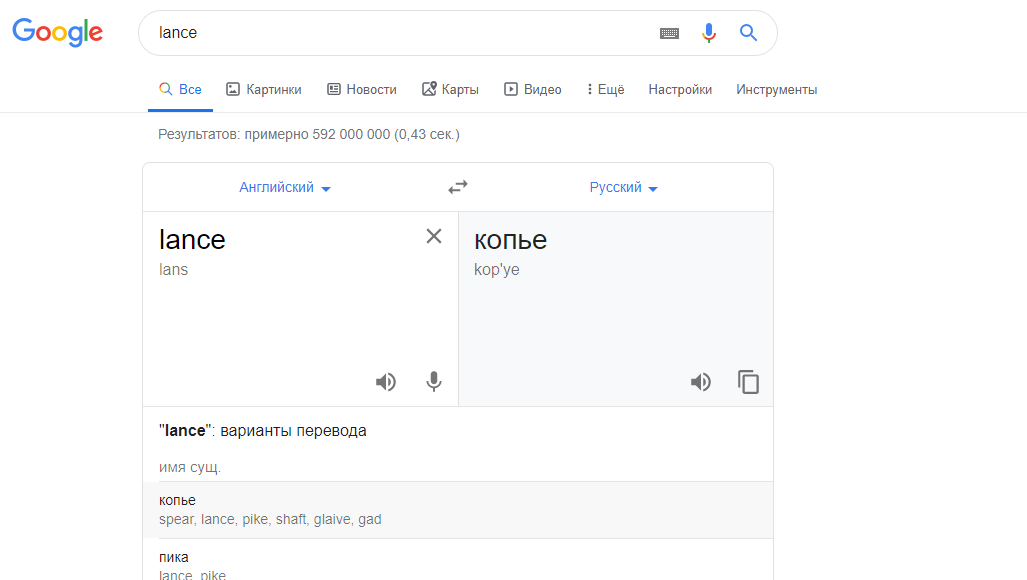Expand the Ещё more menu
Image resolution: width=1027 pixels, height=580 pixels.
[605, 90]
